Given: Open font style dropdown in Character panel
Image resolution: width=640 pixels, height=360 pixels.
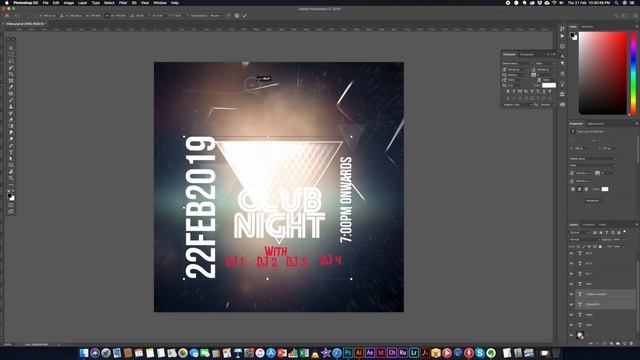Looking at the screenshot, I should click(x=546, y=63).
